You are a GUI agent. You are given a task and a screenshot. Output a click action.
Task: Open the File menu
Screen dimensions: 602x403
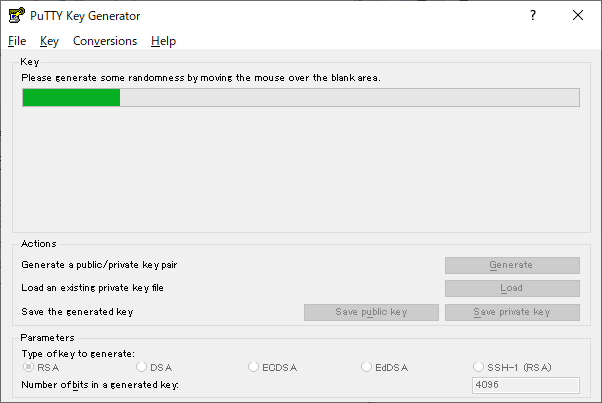coord(17,41)
